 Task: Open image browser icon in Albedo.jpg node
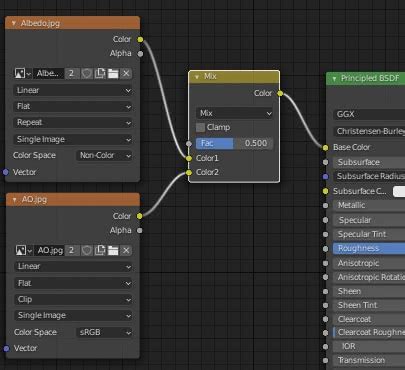23,74
